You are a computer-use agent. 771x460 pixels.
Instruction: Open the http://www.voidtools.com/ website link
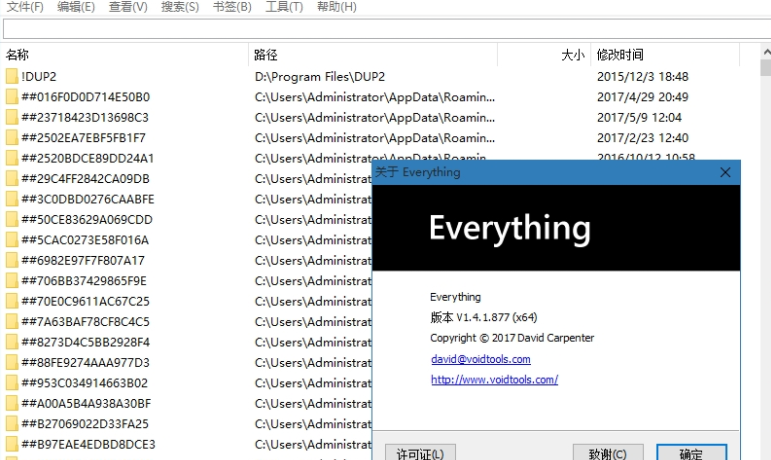(495, 379)
